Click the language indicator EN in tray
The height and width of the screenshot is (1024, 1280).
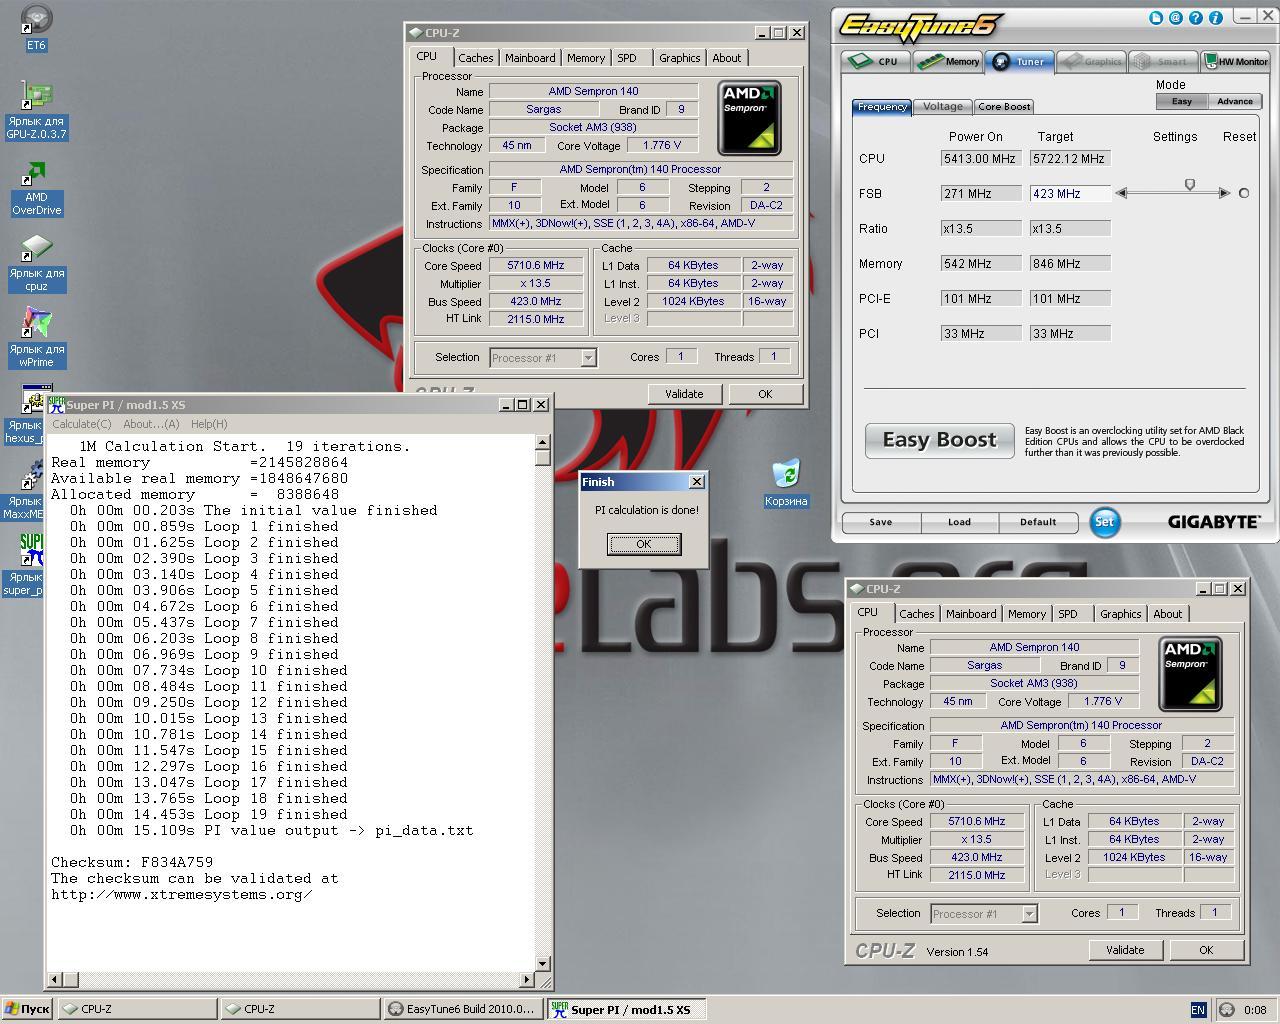1198,1010
